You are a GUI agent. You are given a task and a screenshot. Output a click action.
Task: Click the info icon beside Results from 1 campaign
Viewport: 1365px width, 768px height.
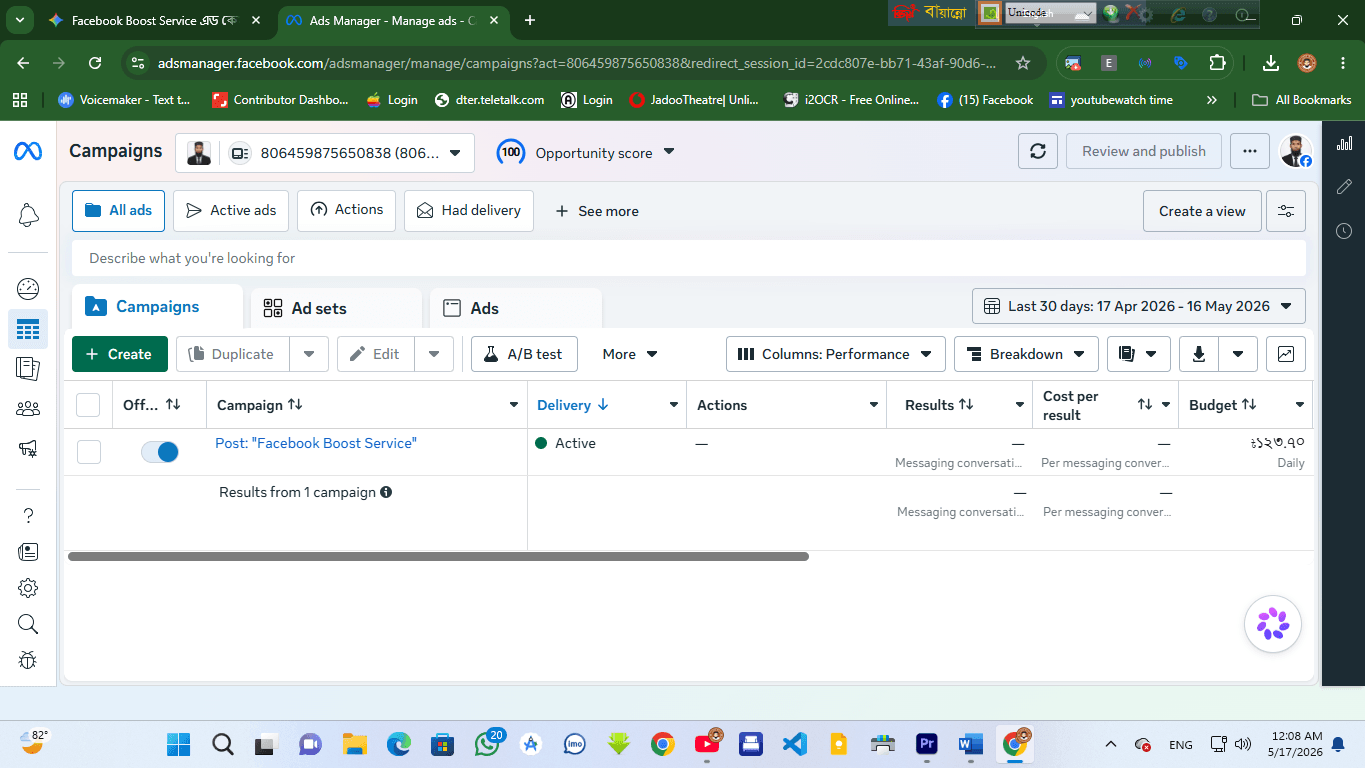386,492
